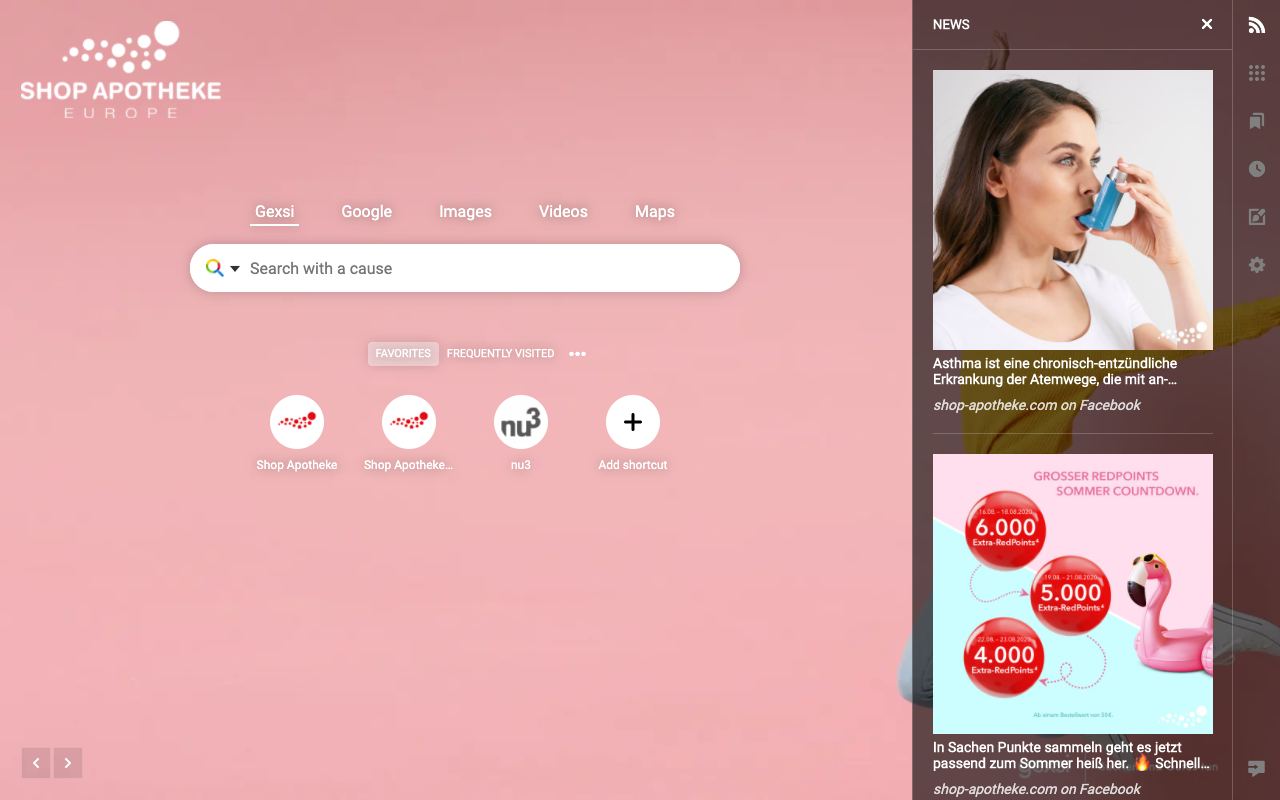
Task: Click shop-apotheke.com on Facebook under asthma post
Action: click(1037, 405)
